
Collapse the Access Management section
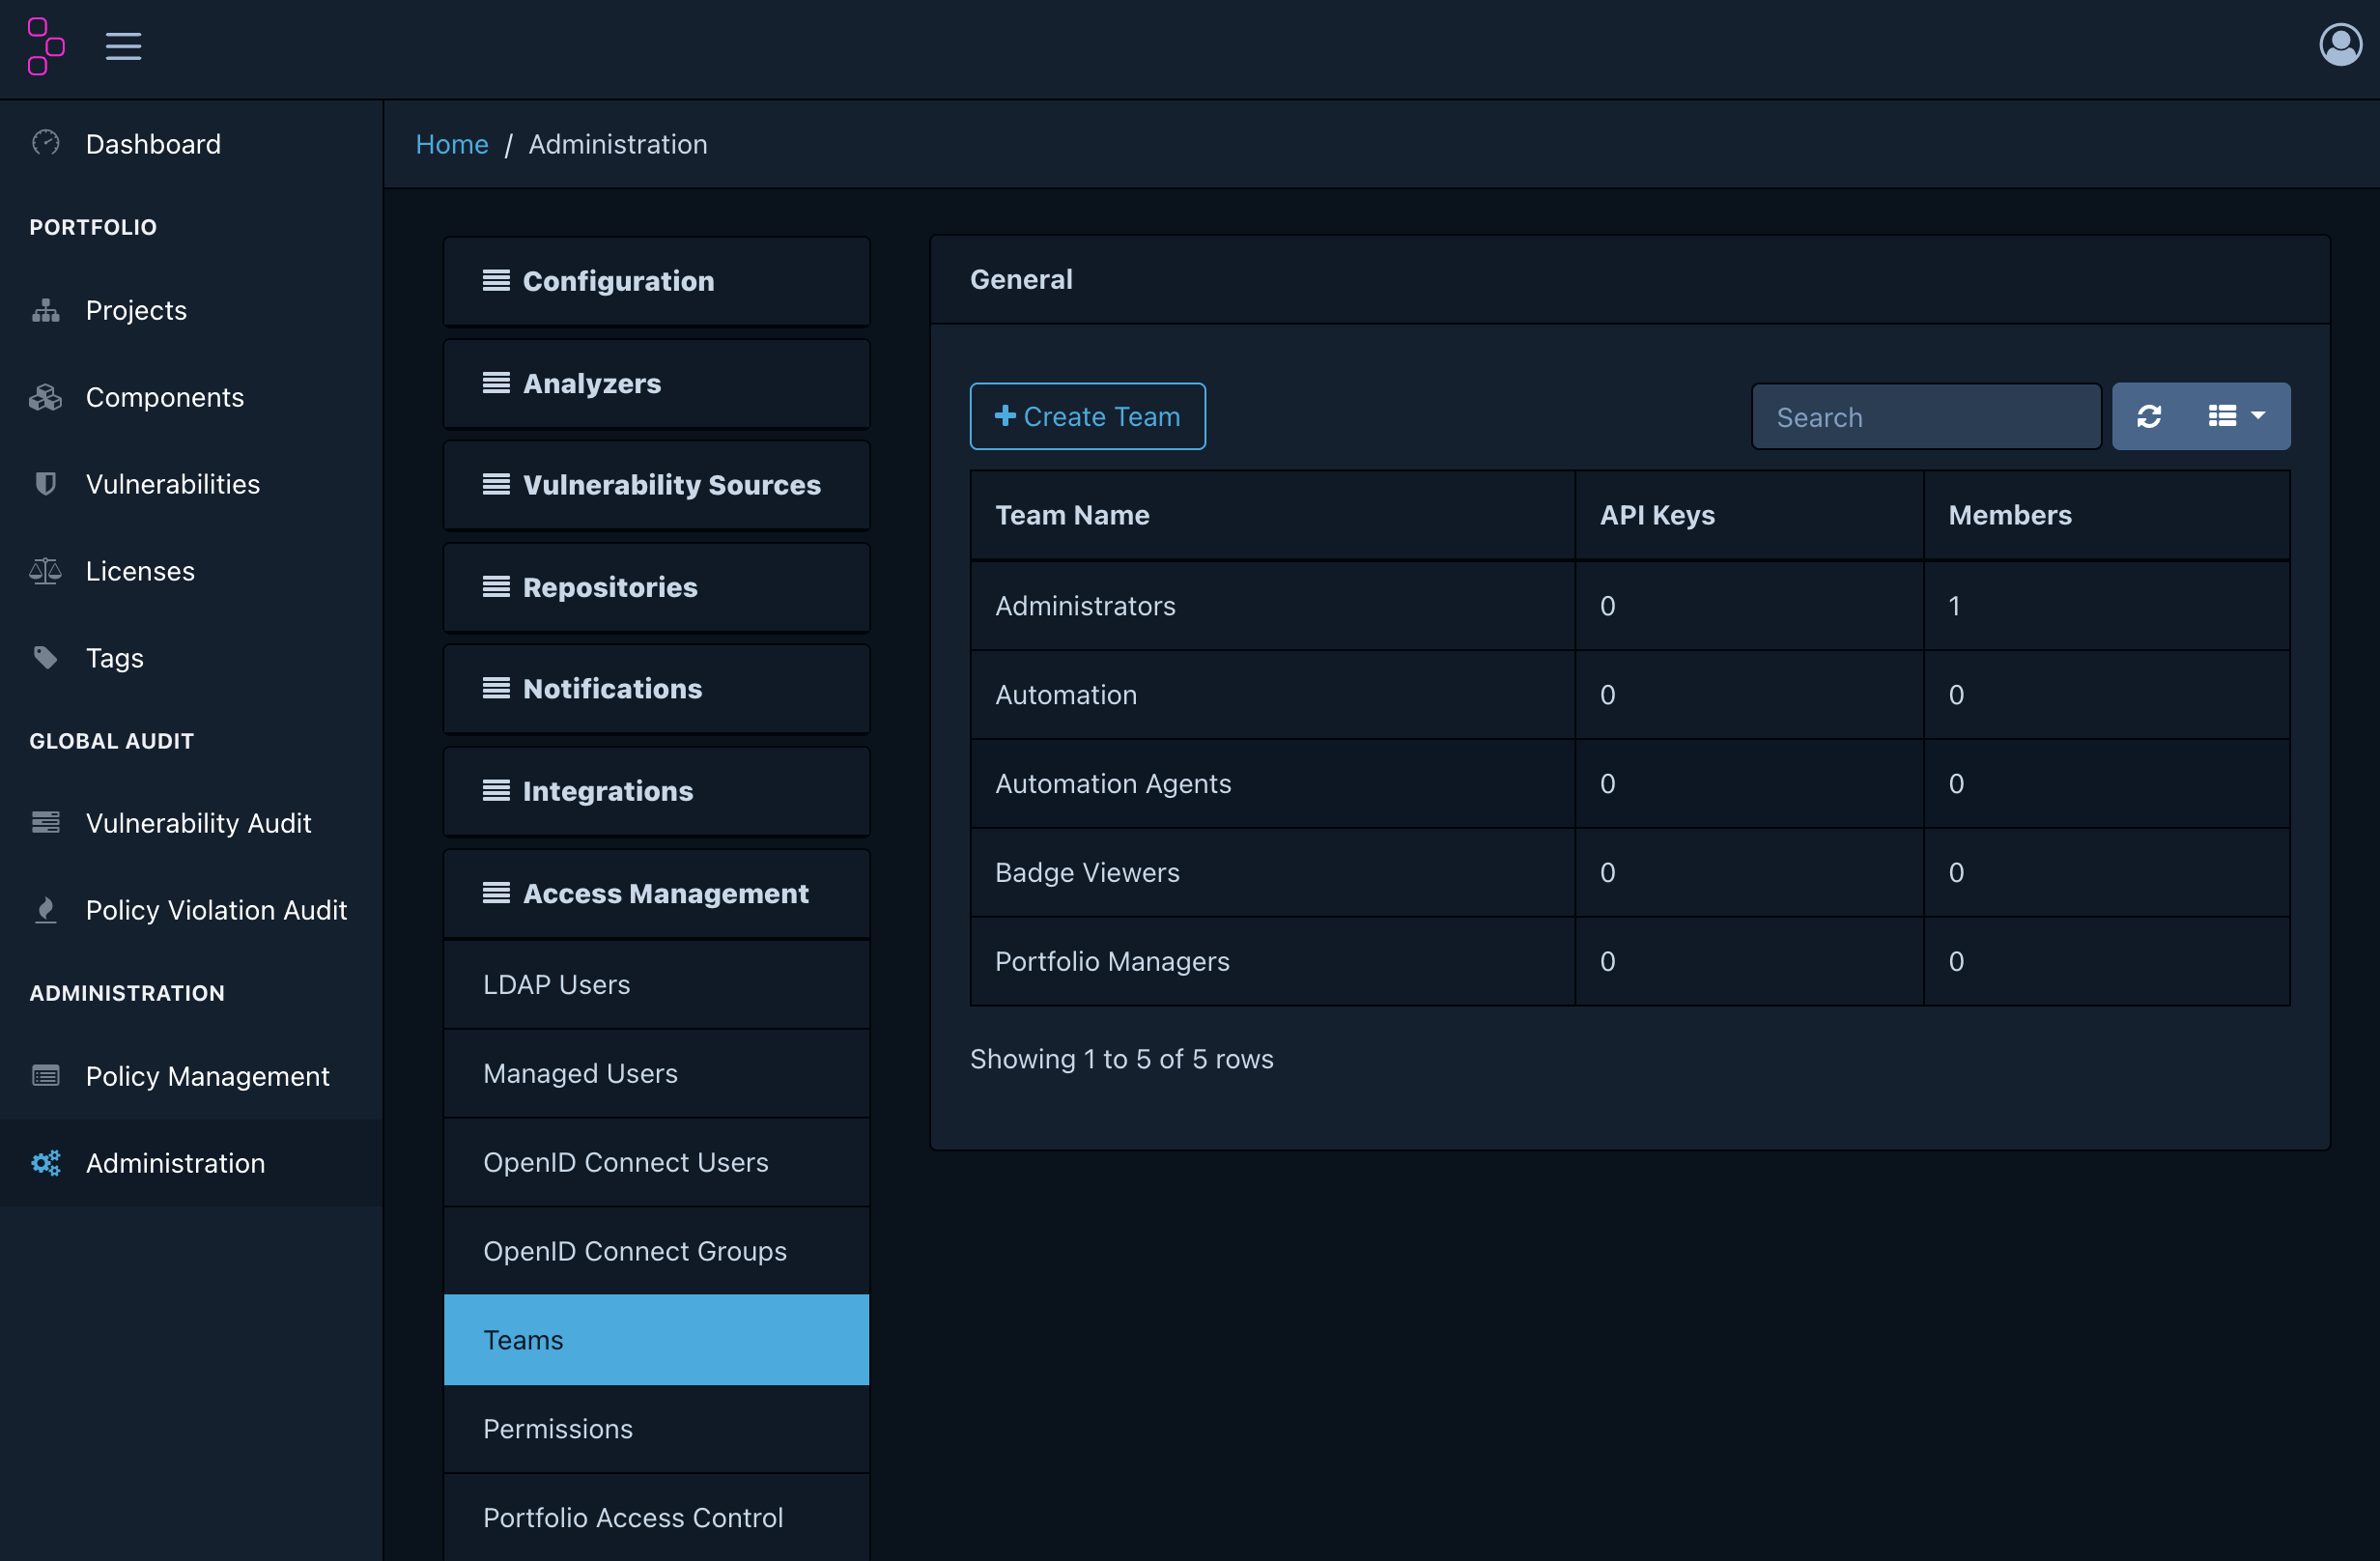(x=656, y=893)
